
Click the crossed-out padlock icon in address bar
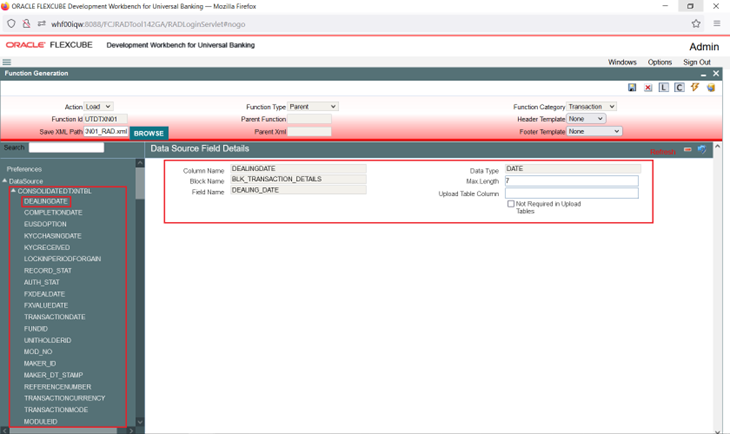(26, 24)
